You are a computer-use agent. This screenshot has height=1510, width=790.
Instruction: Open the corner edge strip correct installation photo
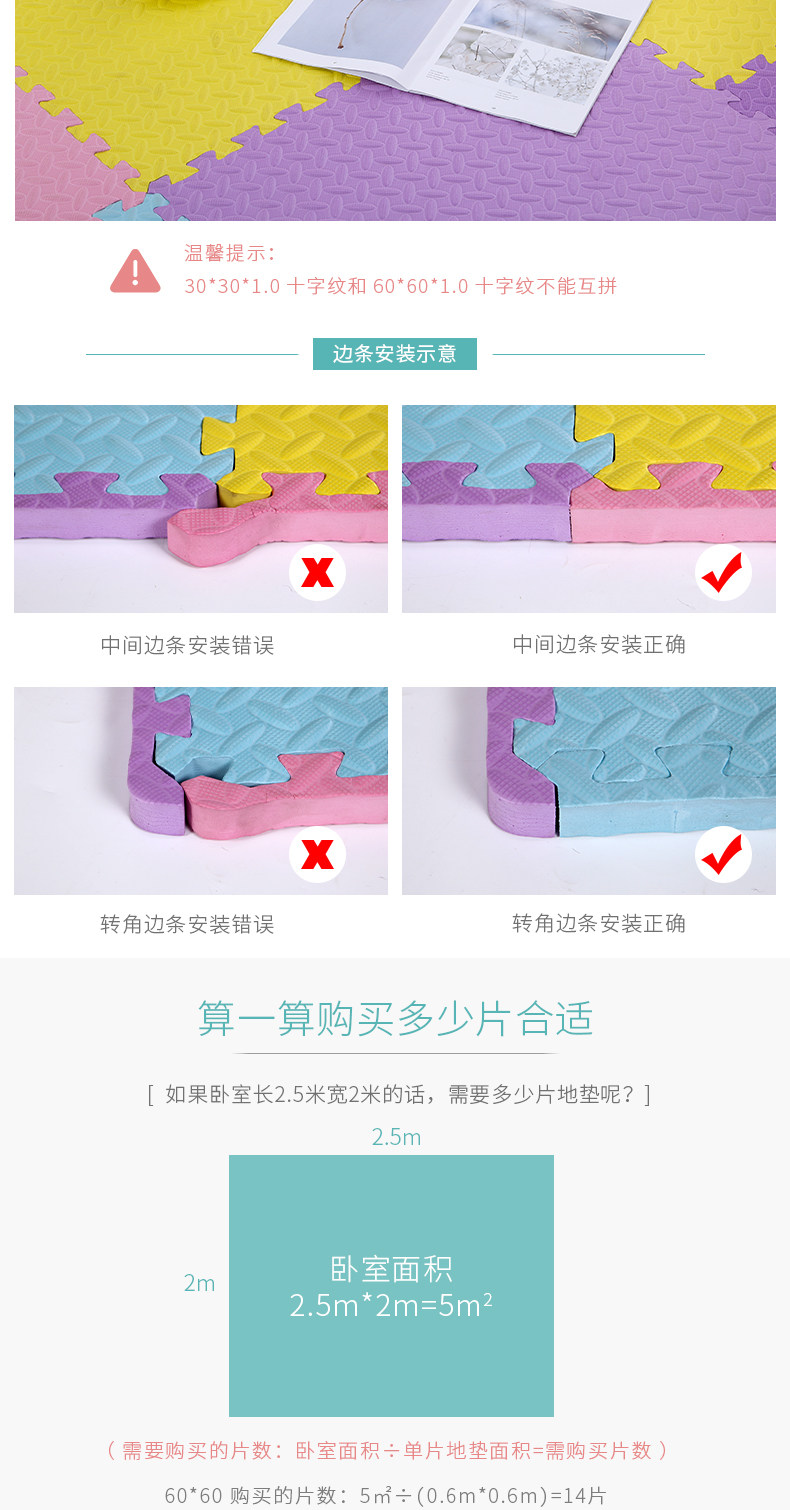pyautogui.click(x=589, y=791)
